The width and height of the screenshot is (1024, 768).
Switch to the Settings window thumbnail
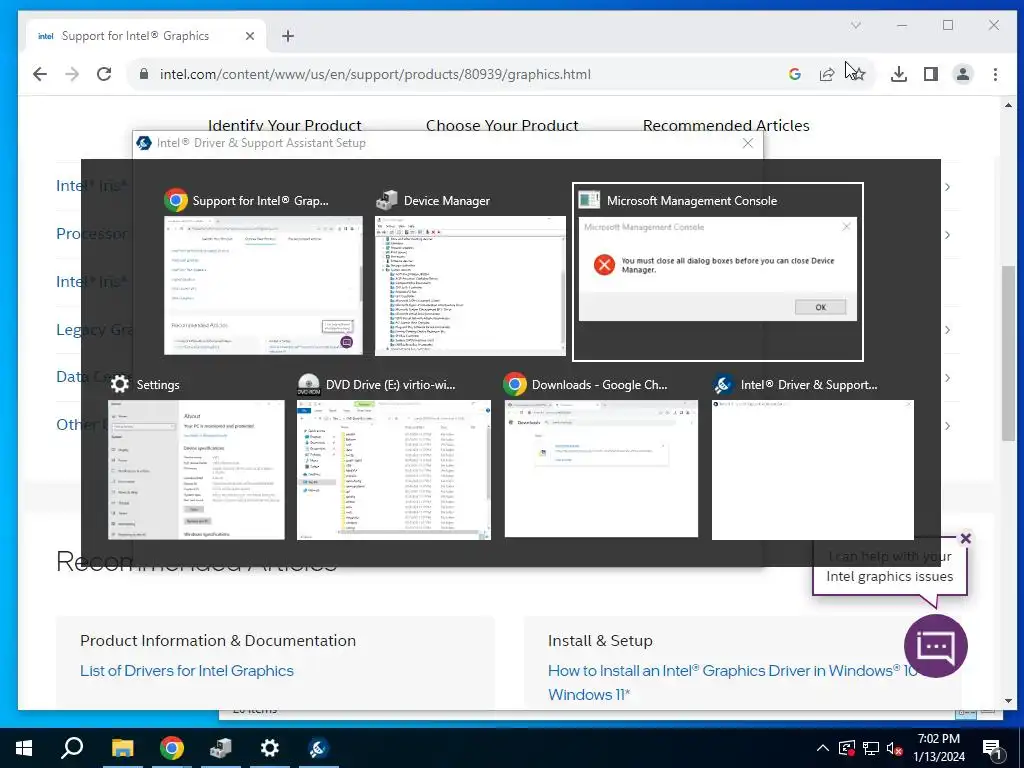[x=196, y=470]
